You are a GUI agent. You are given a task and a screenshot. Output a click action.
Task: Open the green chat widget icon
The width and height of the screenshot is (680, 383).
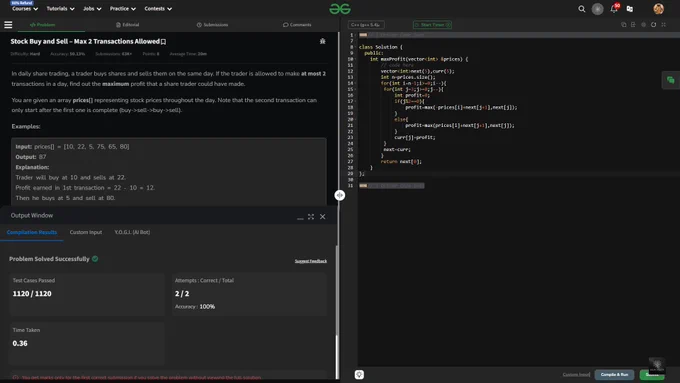tap(670, 80)
